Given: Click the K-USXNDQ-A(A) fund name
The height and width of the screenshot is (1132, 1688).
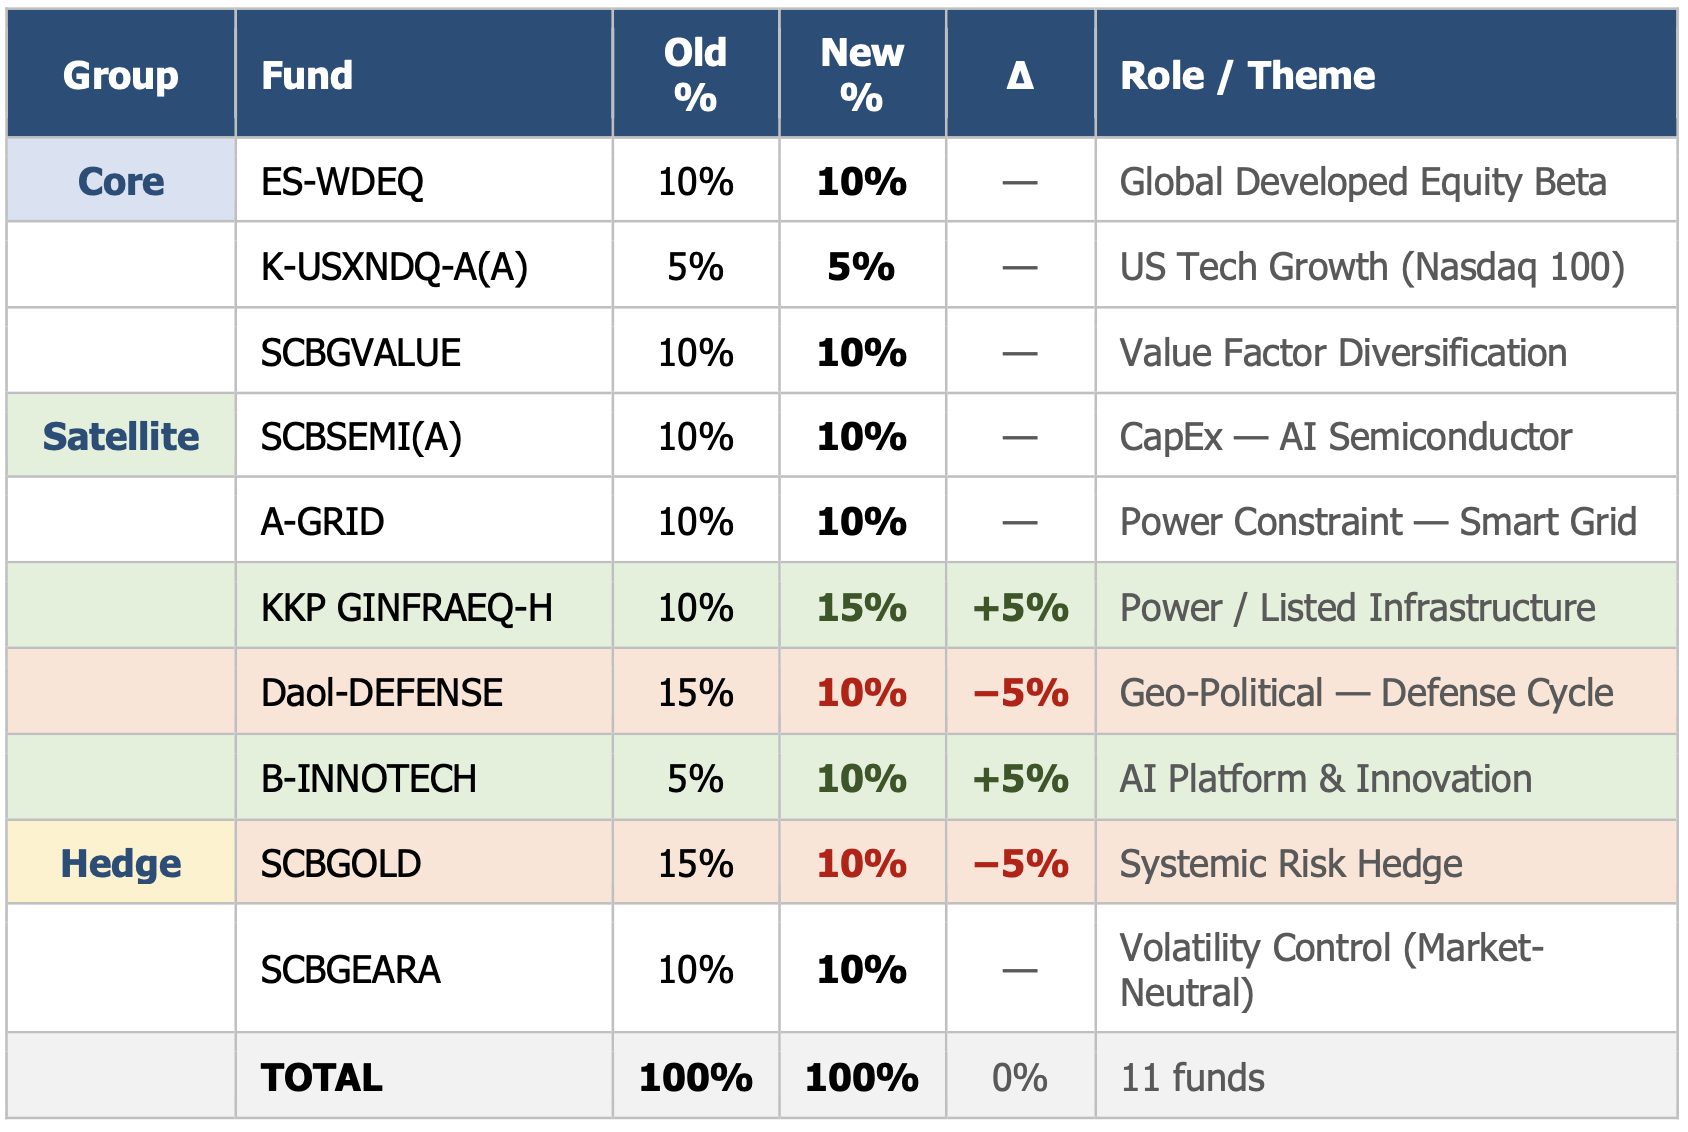Looking at the screenshot, I should click(394, 267).
